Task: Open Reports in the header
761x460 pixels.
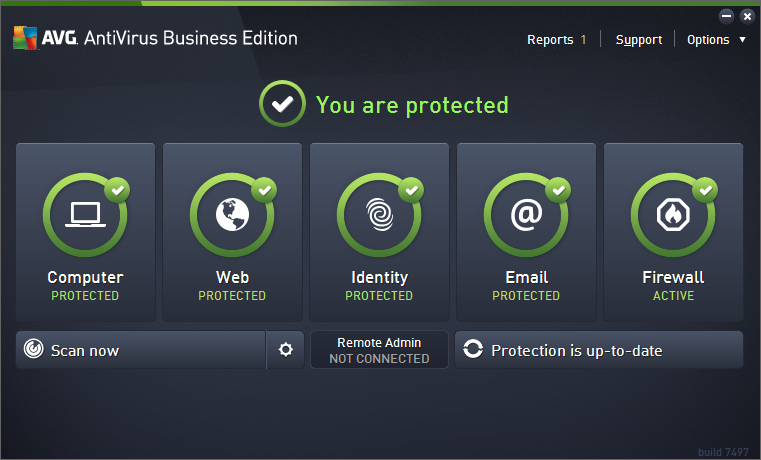Action: click(550, 40)
